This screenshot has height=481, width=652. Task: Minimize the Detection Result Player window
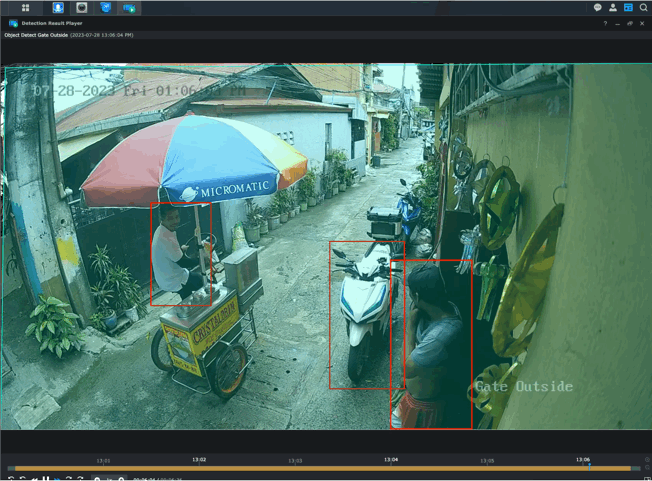click(617, 23)
